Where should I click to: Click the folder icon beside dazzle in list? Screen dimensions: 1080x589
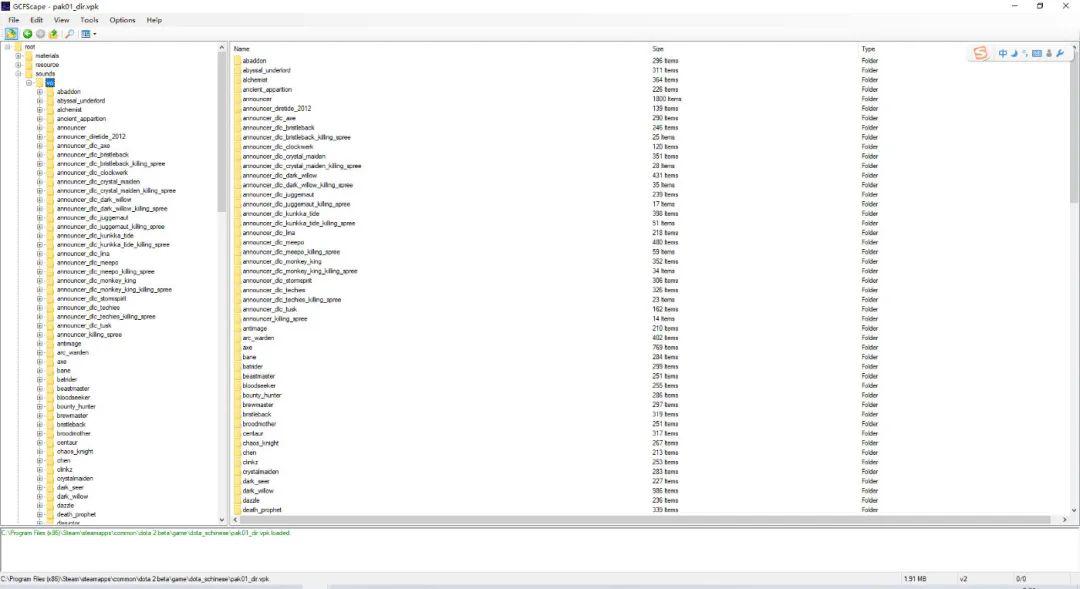pos(238,501)
